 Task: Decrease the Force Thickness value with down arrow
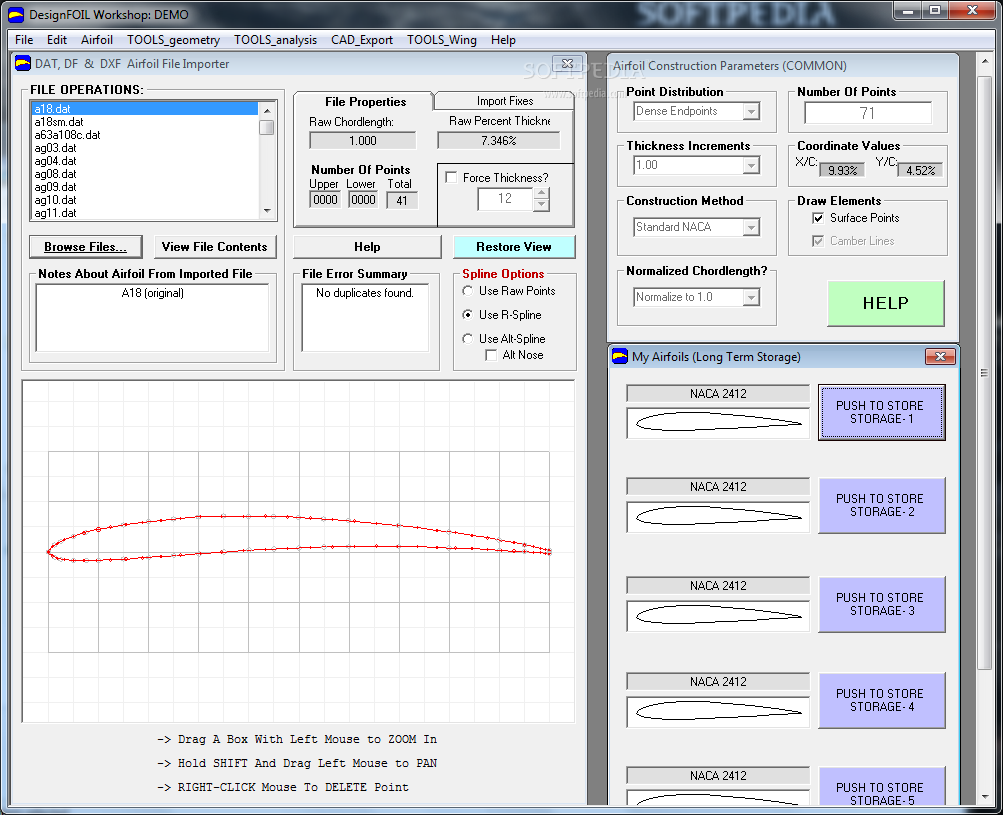click(541, 205)
